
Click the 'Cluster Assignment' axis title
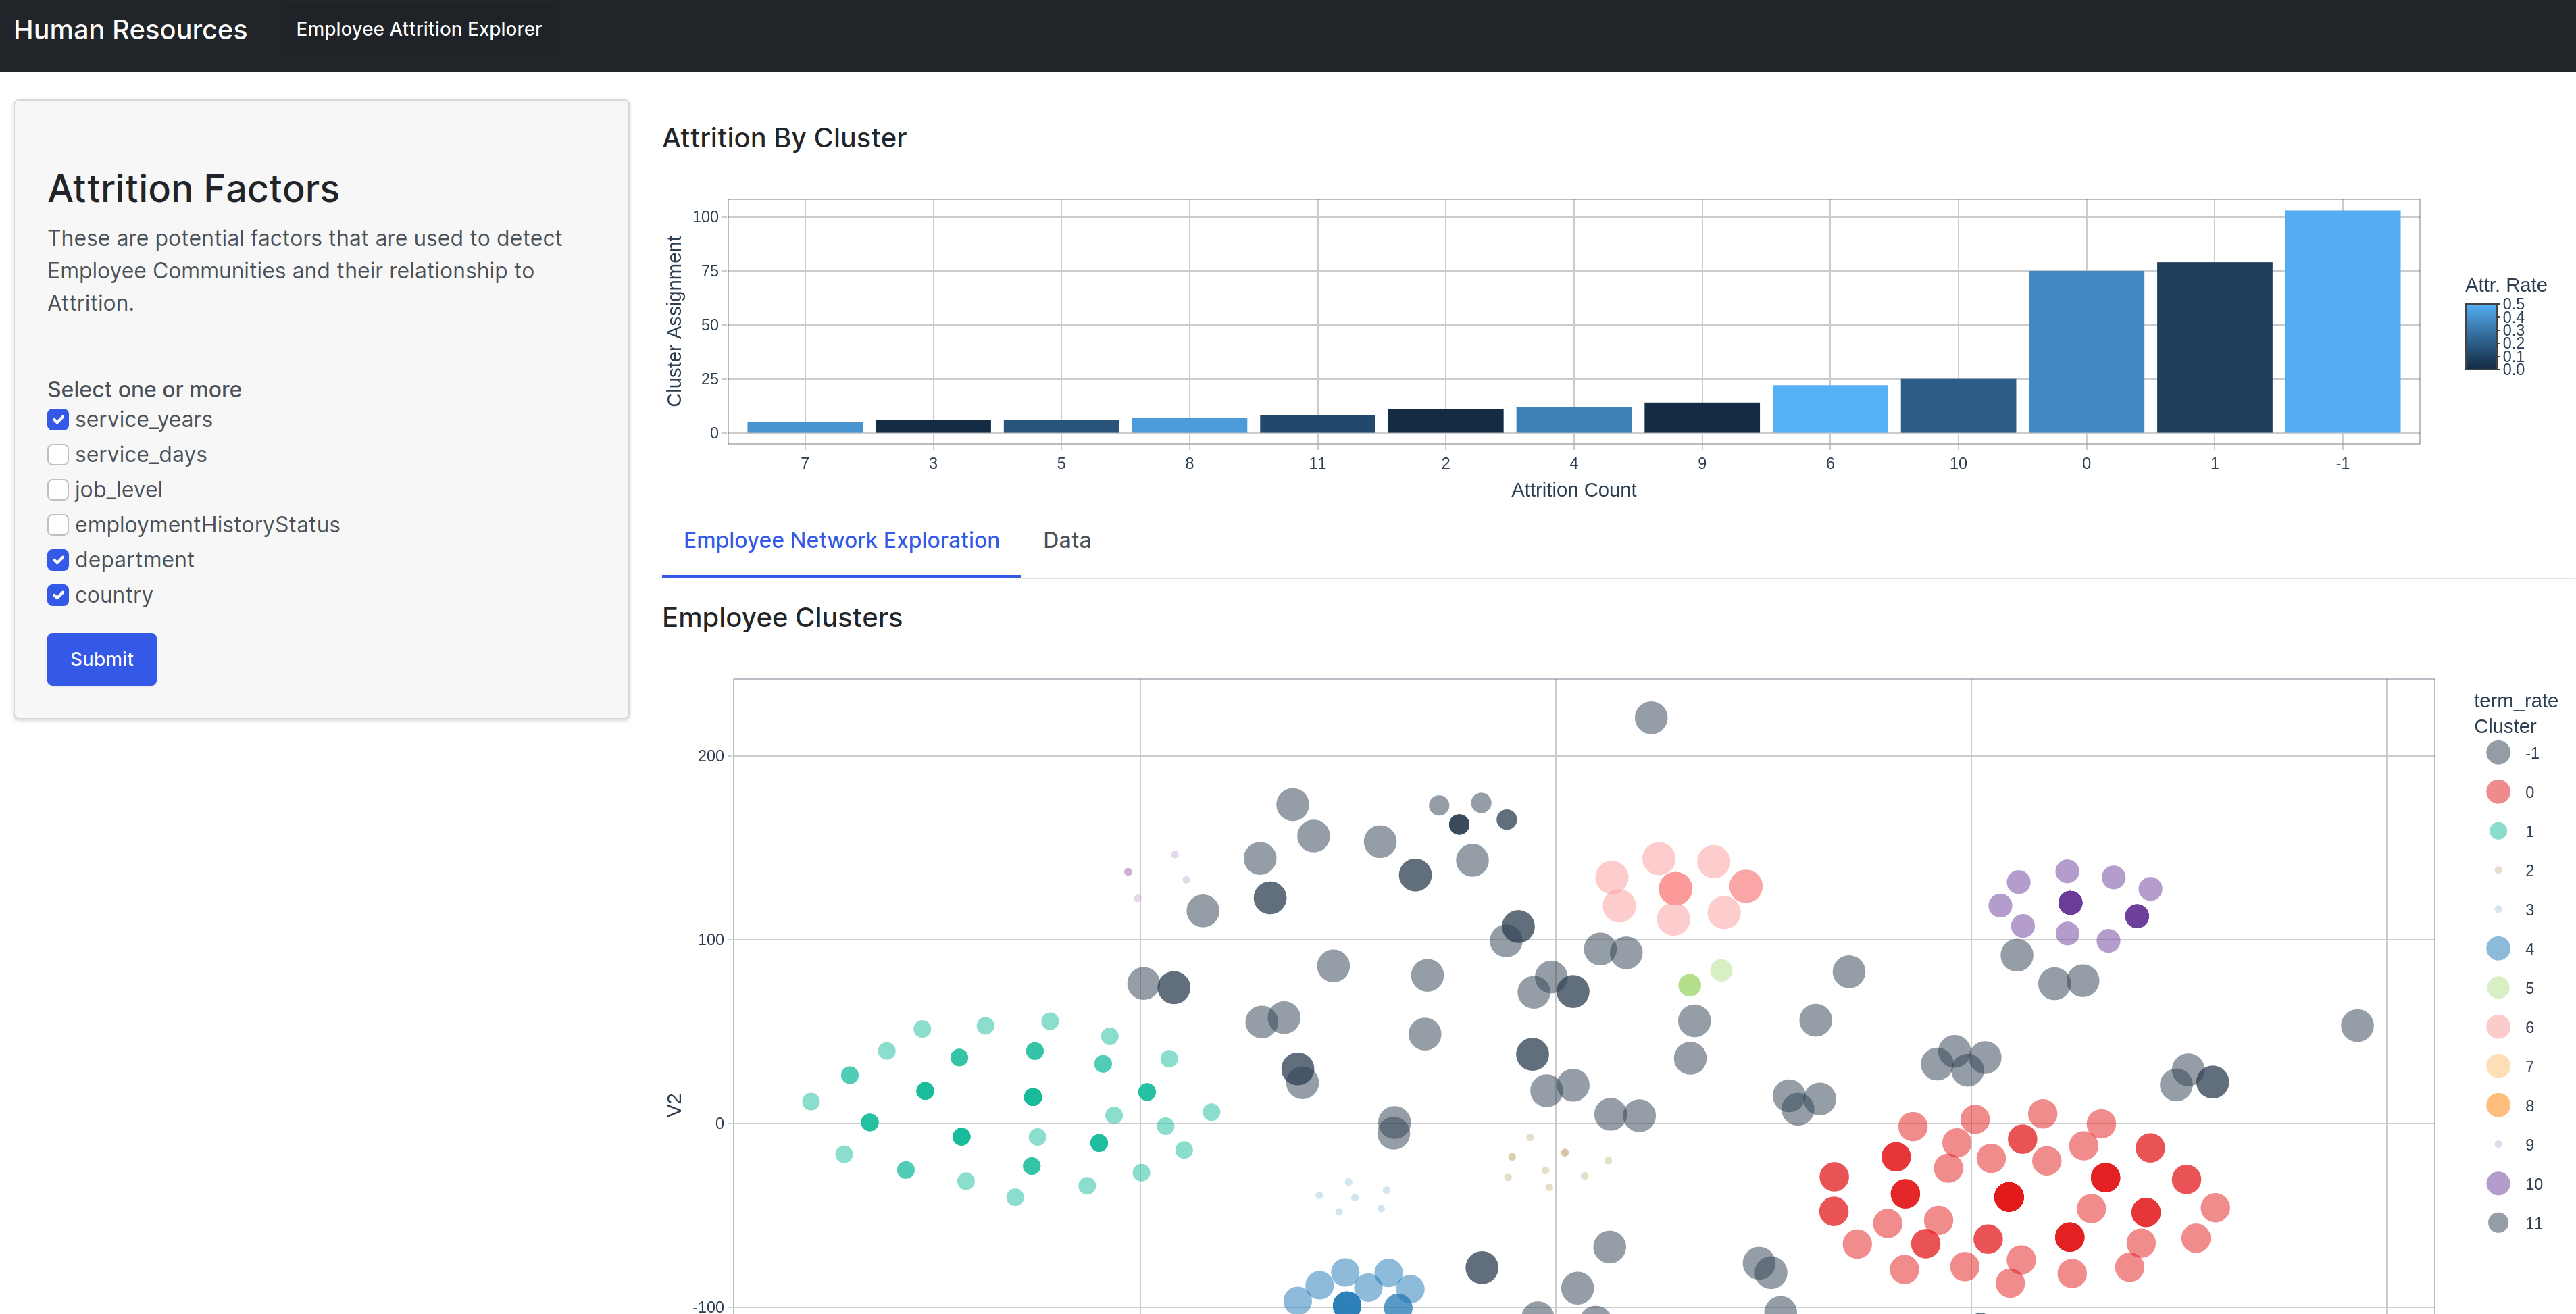pos(674,321)
